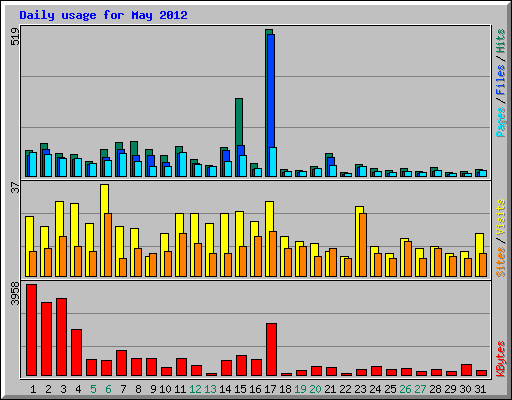Click the Files legend label

[500, 79]
